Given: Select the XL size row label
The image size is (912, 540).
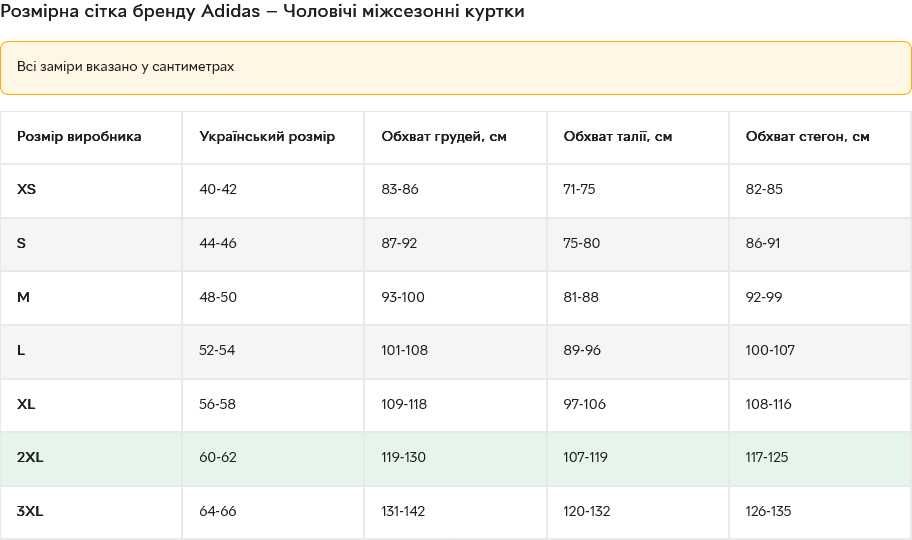Looking at the screenshot, I should pyautogui.click(x=27, y=404).
